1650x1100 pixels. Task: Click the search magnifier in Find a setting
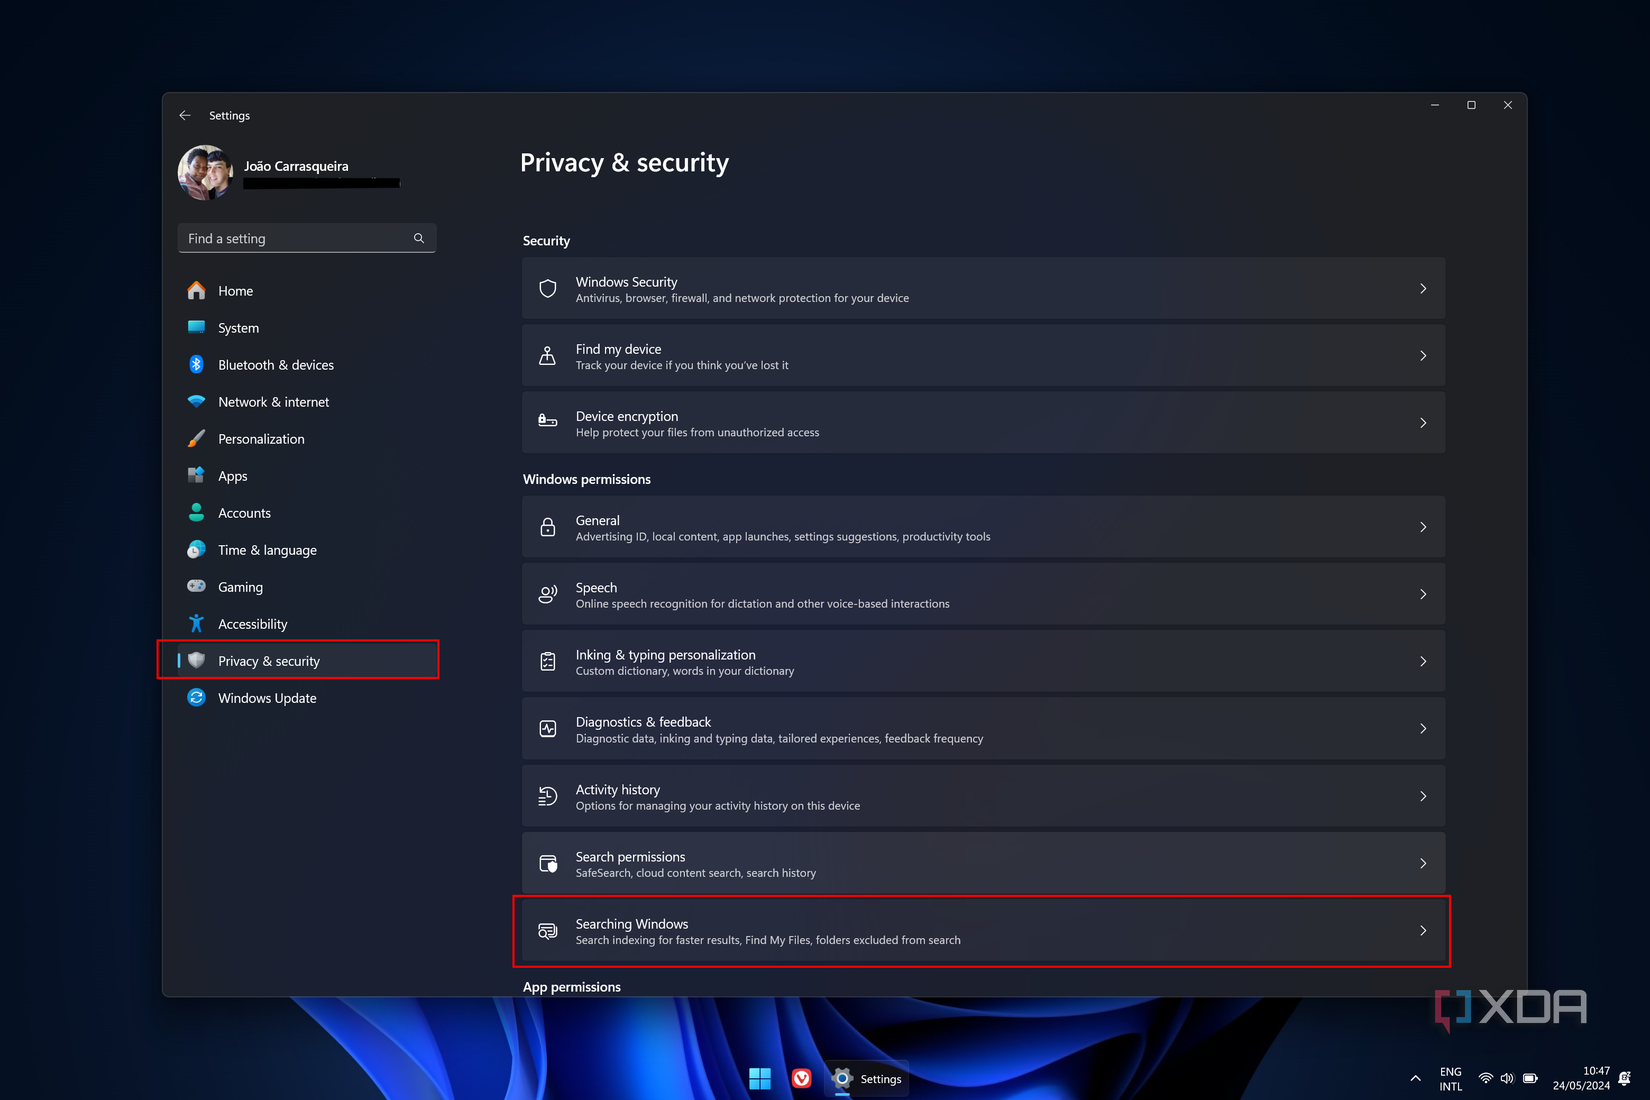pos(418,238)
